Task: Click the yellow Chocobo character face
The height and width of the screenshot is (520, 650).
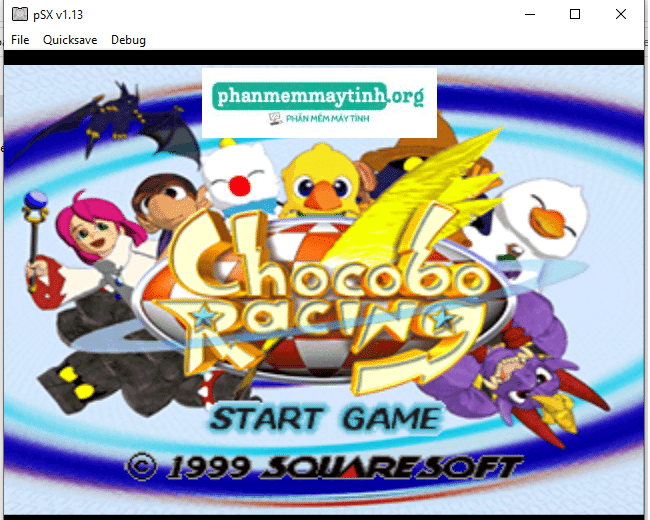Action: click(x=320, y=182)
